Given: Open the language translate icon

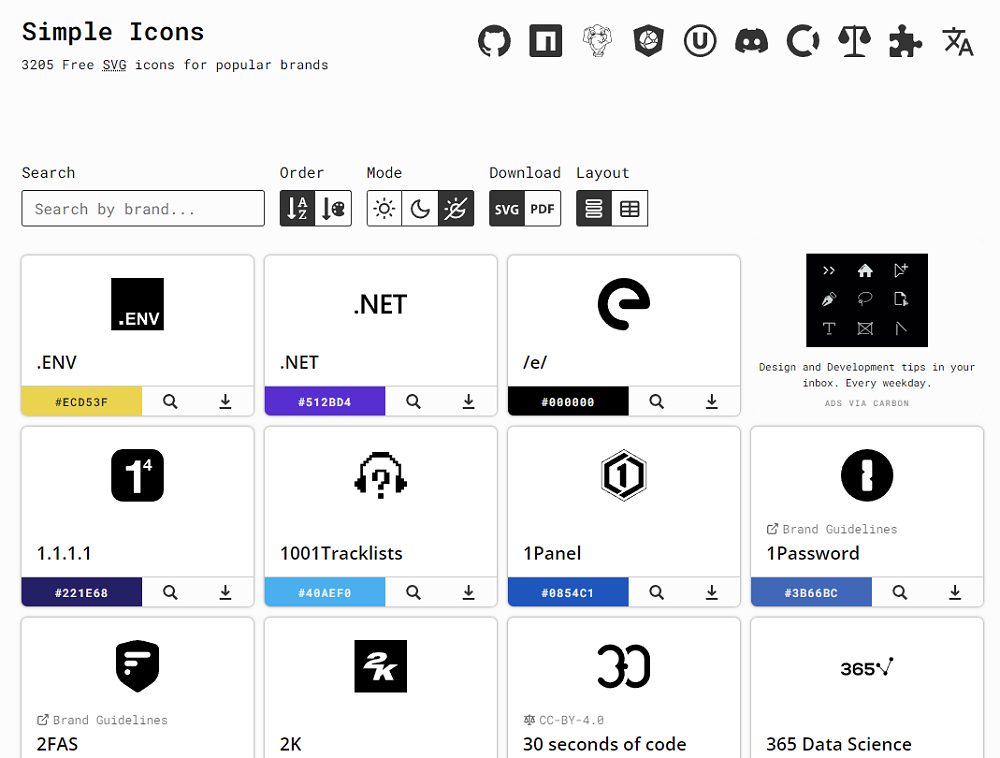Looking at the screenshot, I should point(957,41).
